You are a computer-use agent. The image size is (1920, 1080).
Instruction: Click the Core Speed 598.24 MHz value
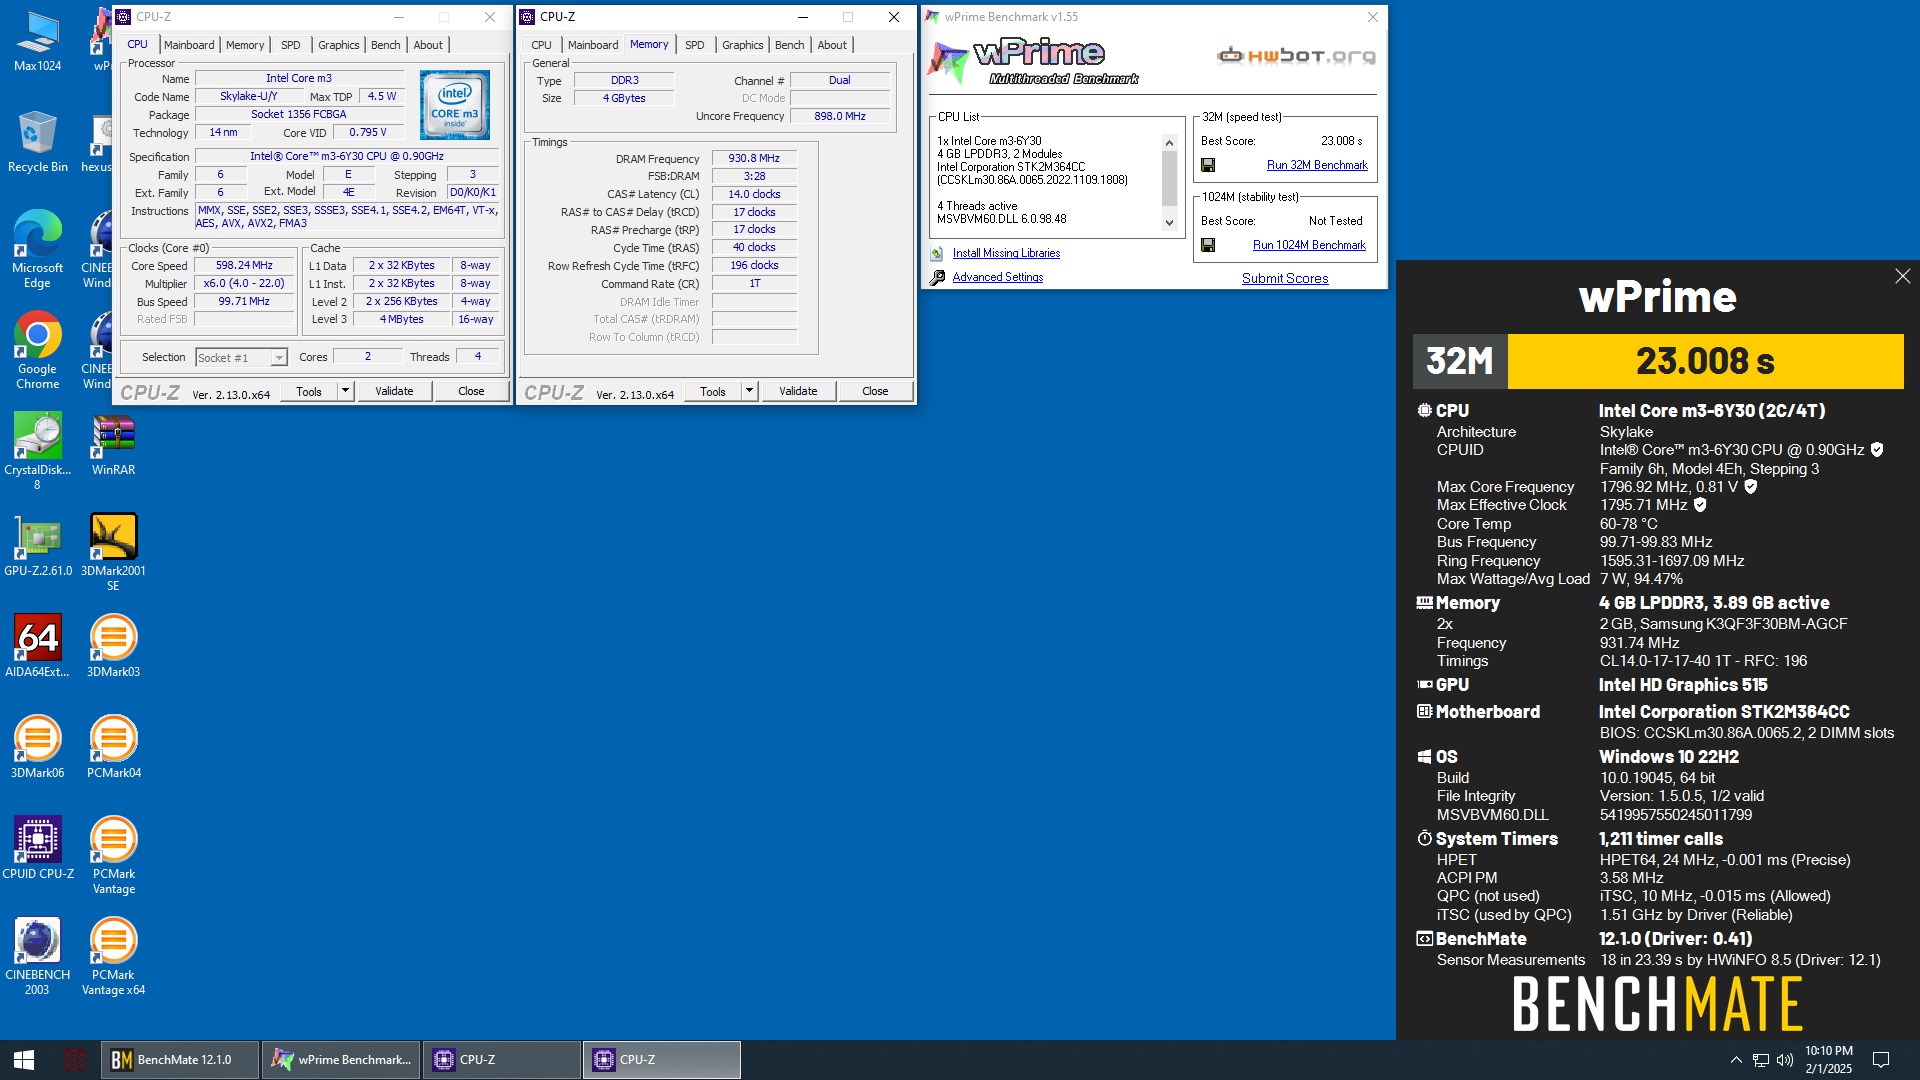point(244,265)
